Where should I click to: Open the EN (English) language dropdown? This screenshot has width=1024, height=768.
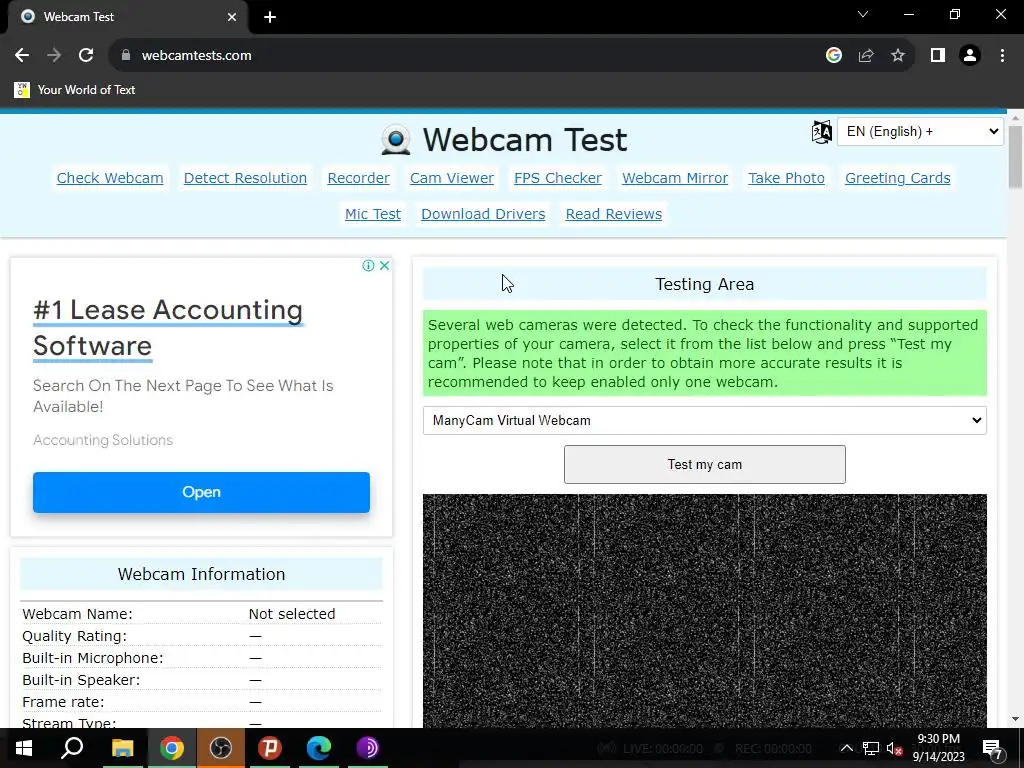point(920,132)
